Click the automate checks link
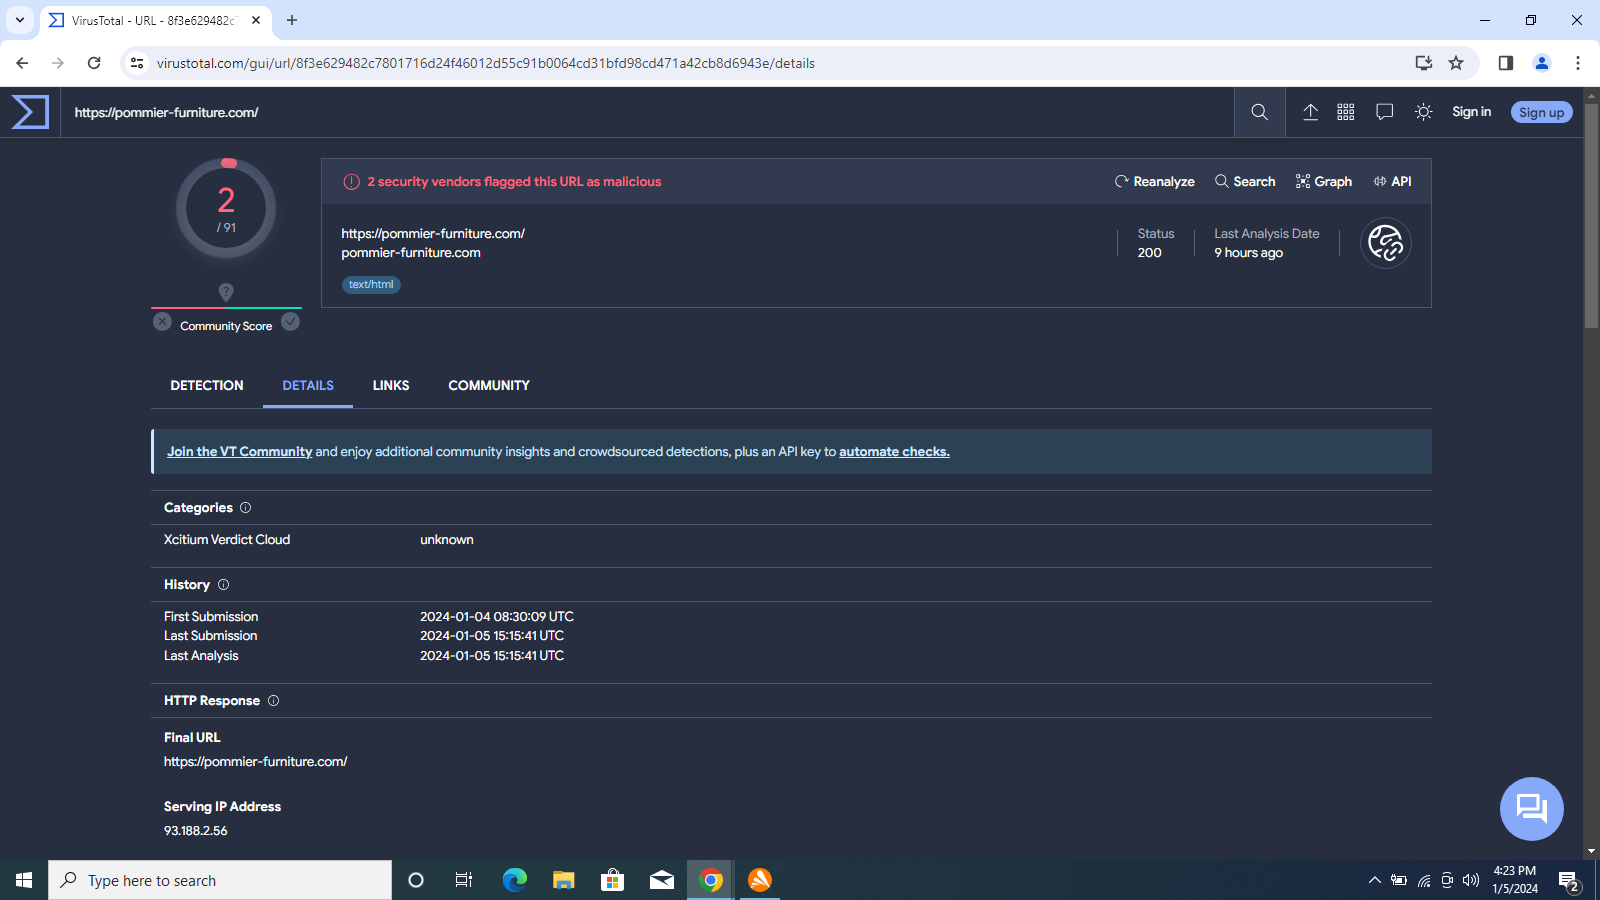The image size is (1600, 900). click(894, 452)
